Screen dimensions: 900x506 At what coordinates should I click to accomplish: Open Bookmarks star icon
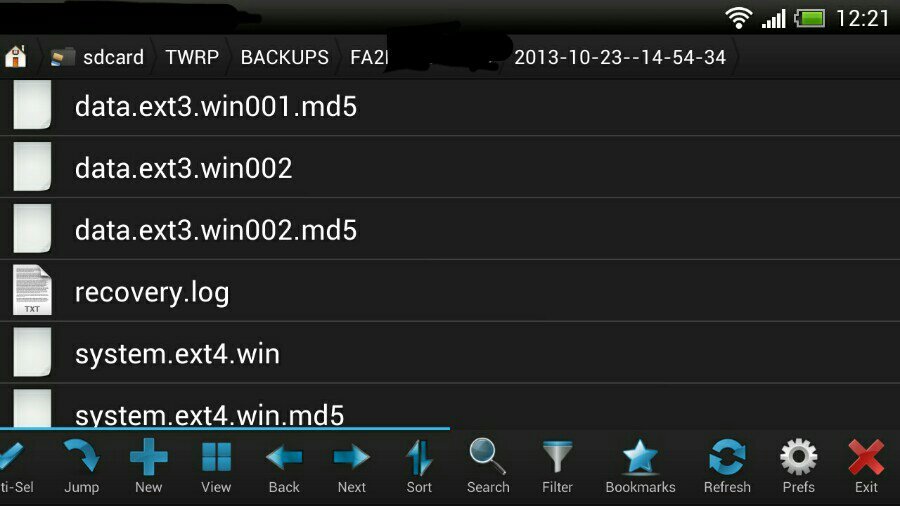[x=640, y=466]
